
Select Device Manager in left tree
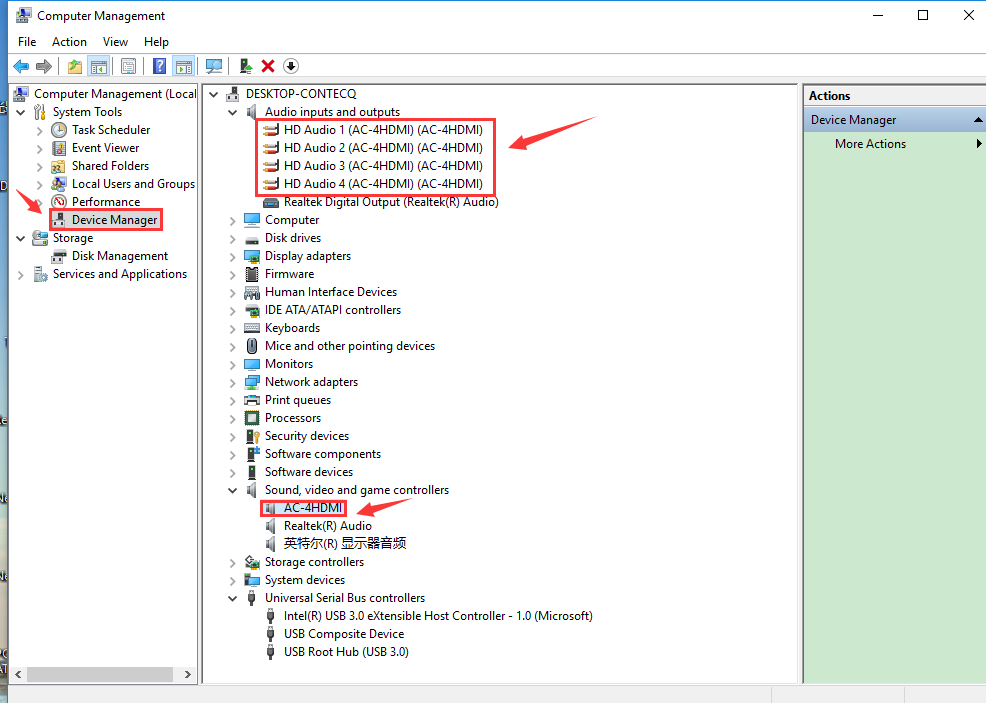114,220
